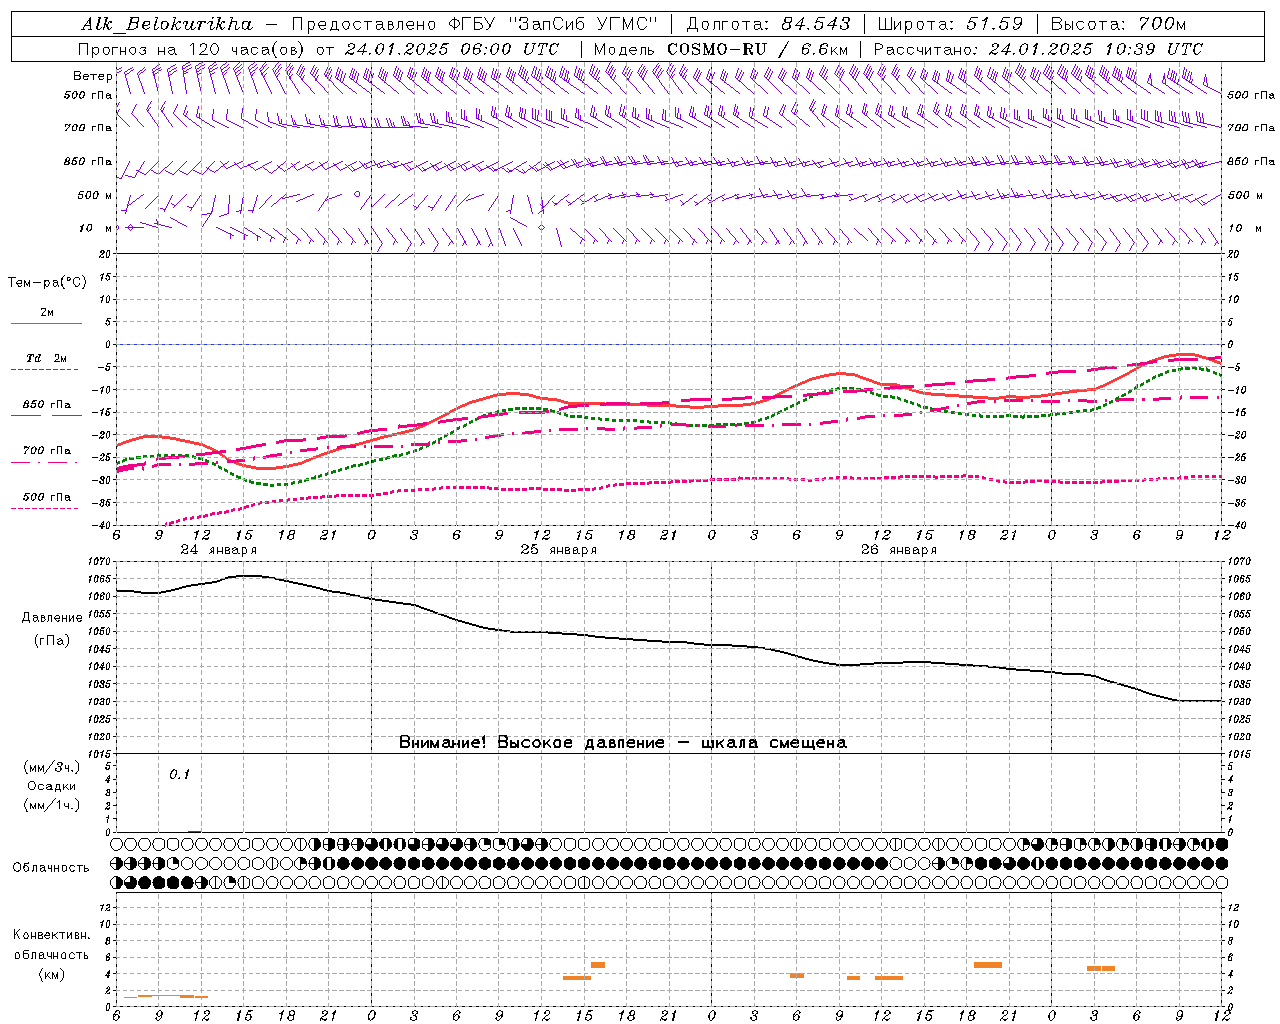This screenshot has height=1024, width=1280.
Task: Click the Тем-ра(°C) temperature panel label
Action: [48, 283]
